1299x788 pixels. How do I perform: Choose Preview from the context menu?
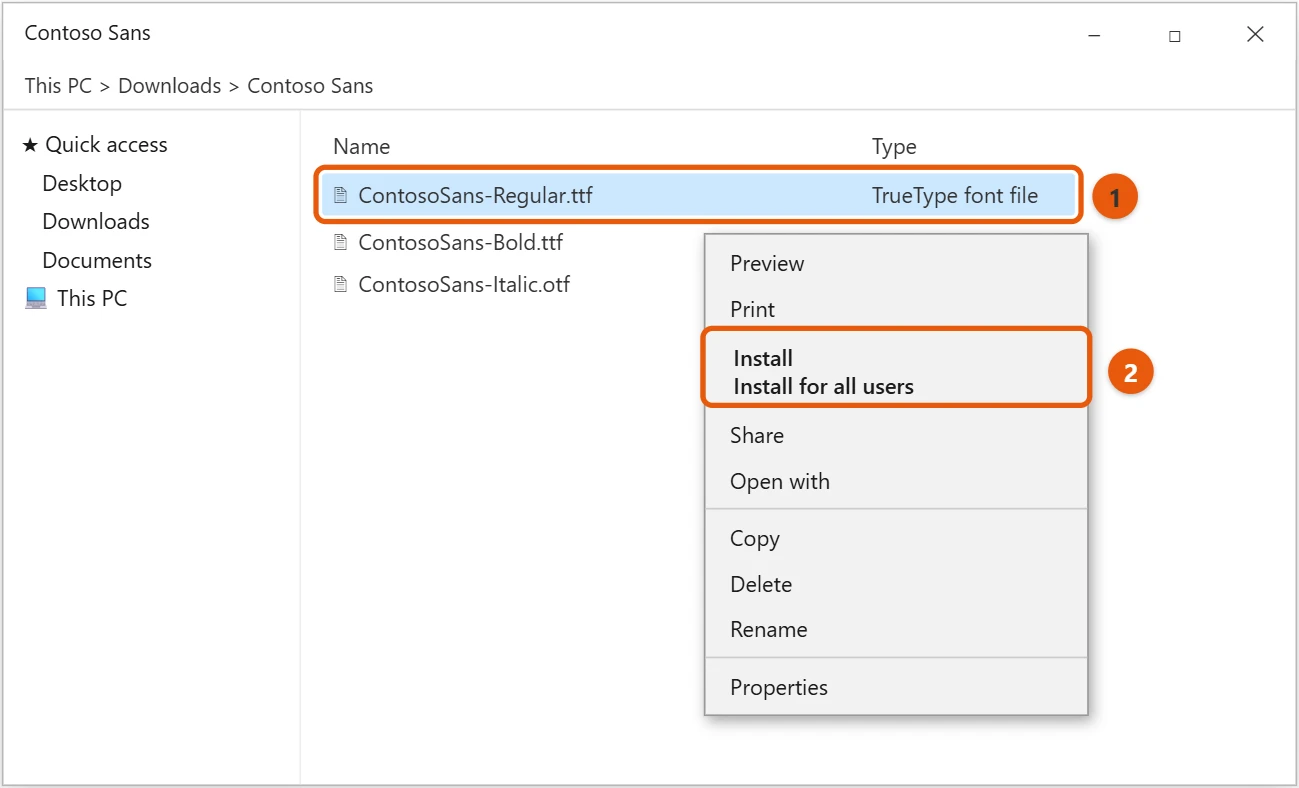[x=767, y=264]
